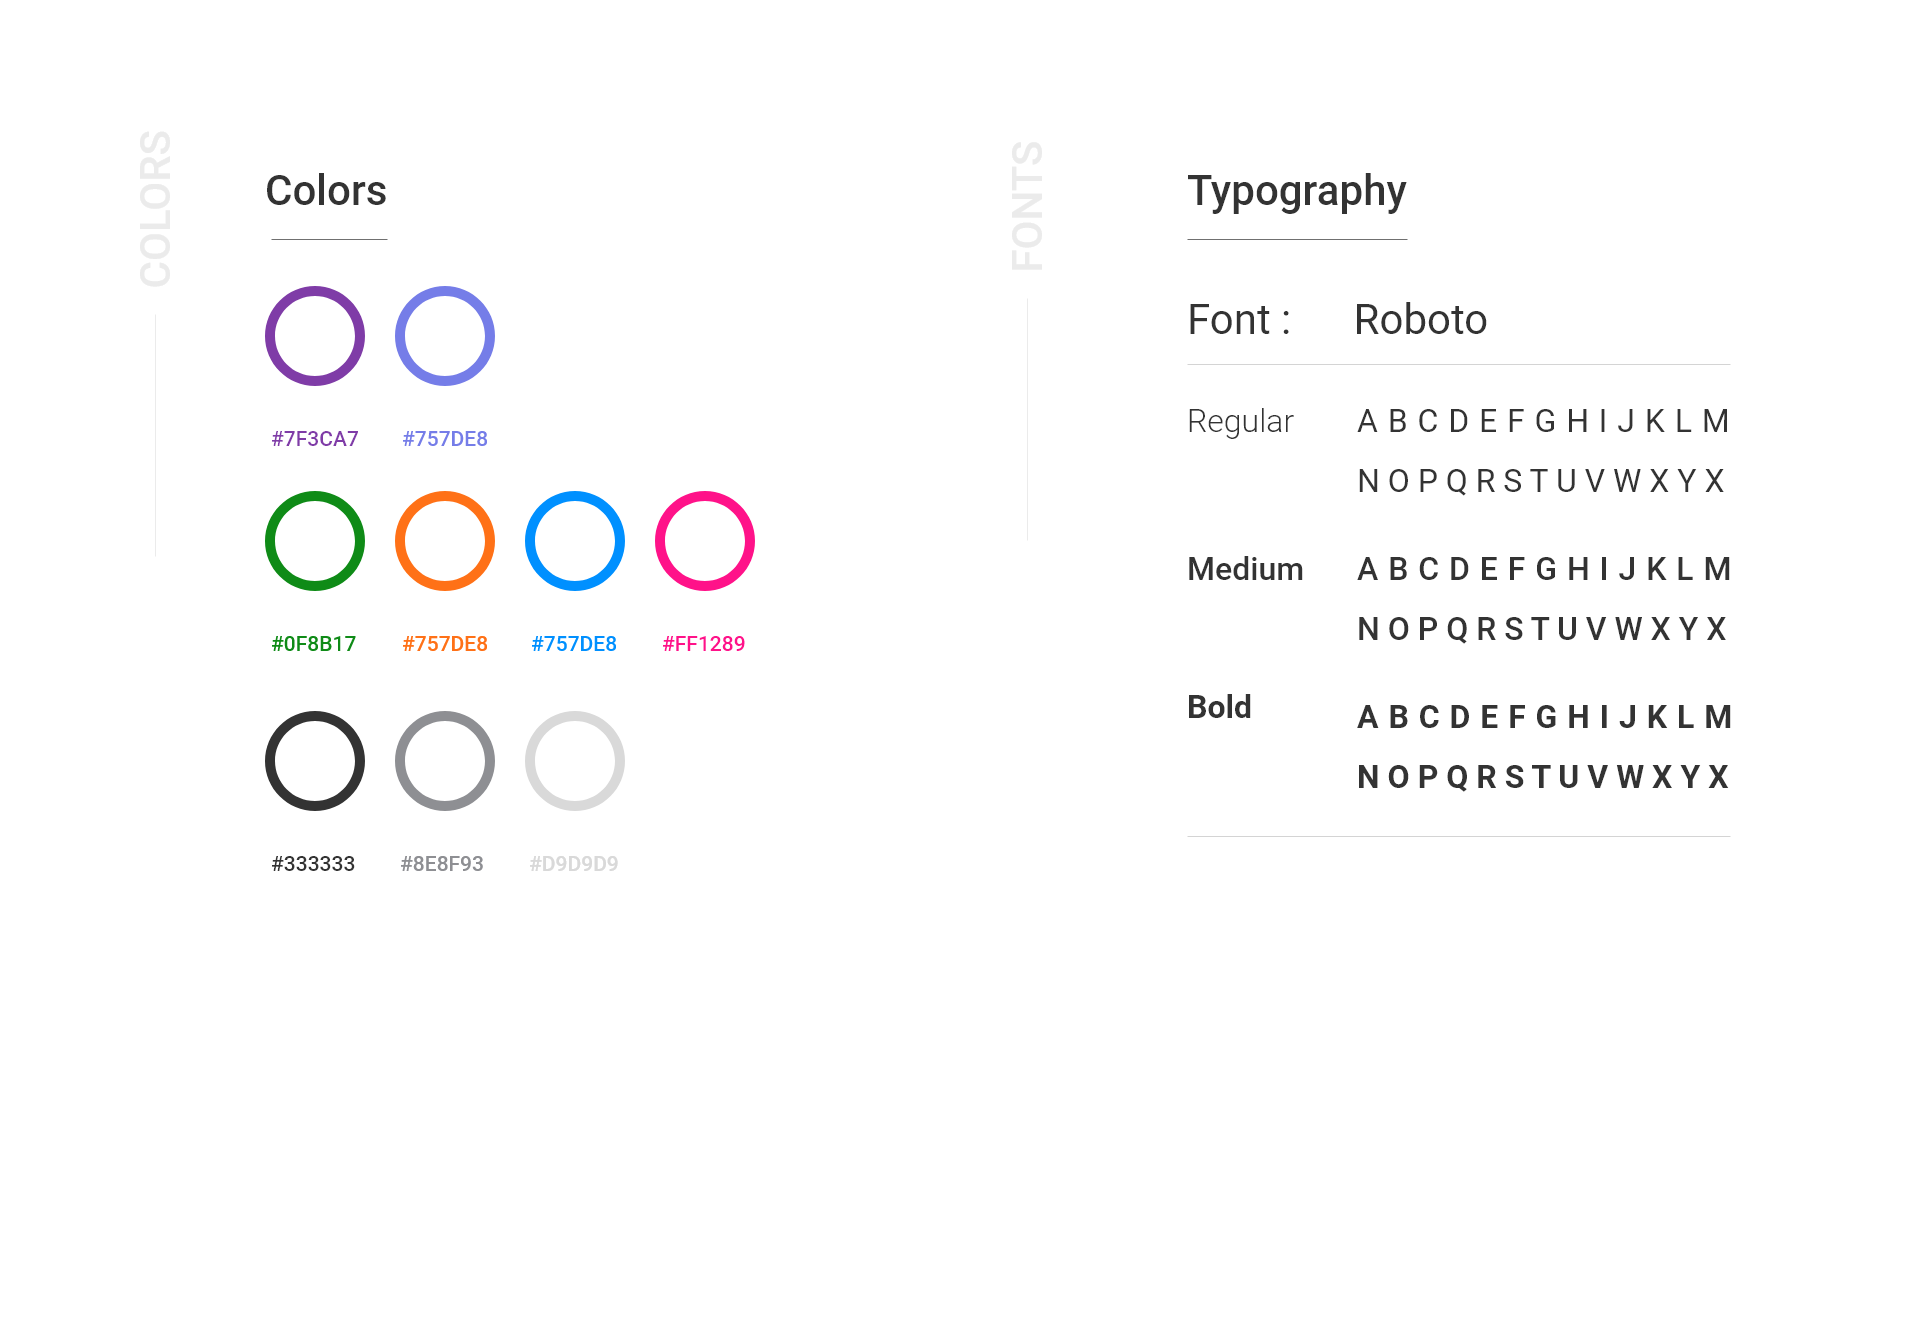Click the Typography heading
The height and width of the screenshot is (1335, 1920).
[1297, 193]
